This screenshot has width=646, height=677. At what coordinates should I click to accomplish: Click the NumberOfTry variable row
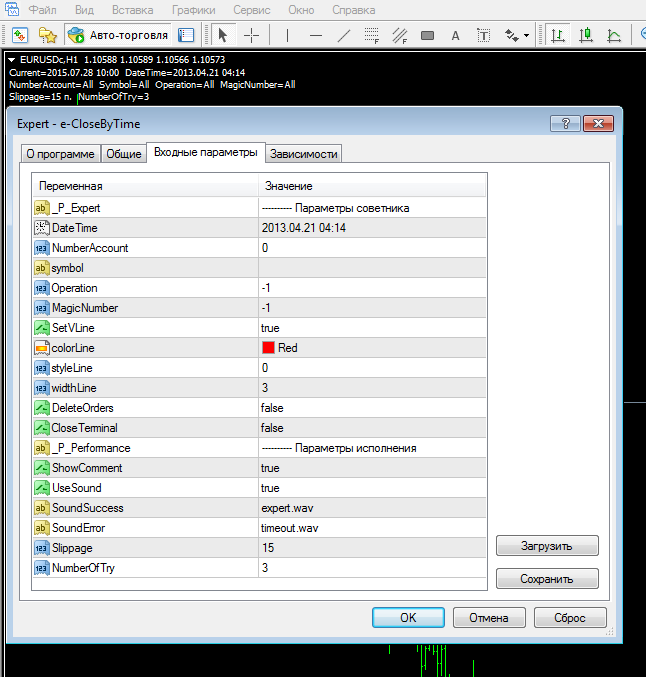(x=259, y=568)
